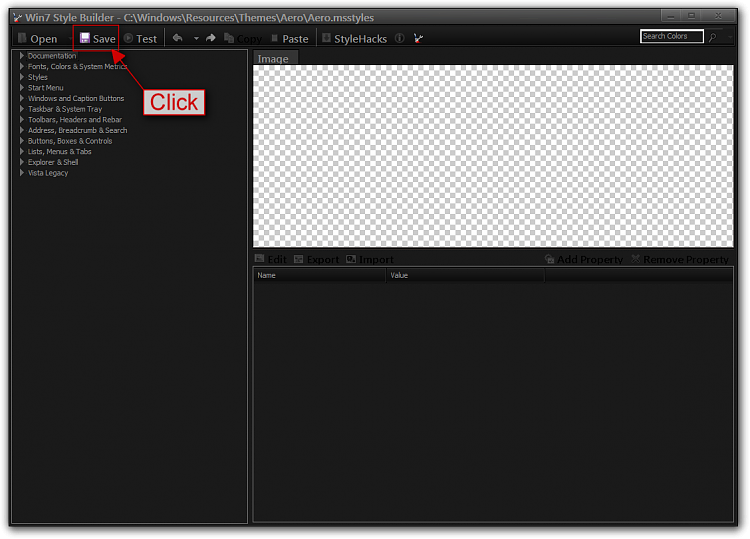Viewport: 750px width, 539px height.
Task: Click the tools icon beside info
Action: click(x=419, y=38)
